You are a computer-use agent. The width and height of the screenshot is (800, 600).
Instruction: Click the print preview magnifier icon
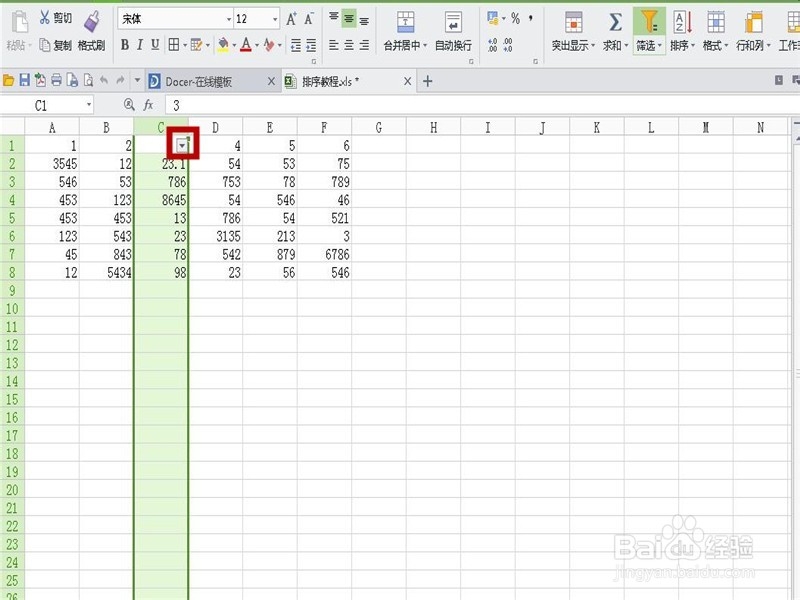click(x=88, y=80)
